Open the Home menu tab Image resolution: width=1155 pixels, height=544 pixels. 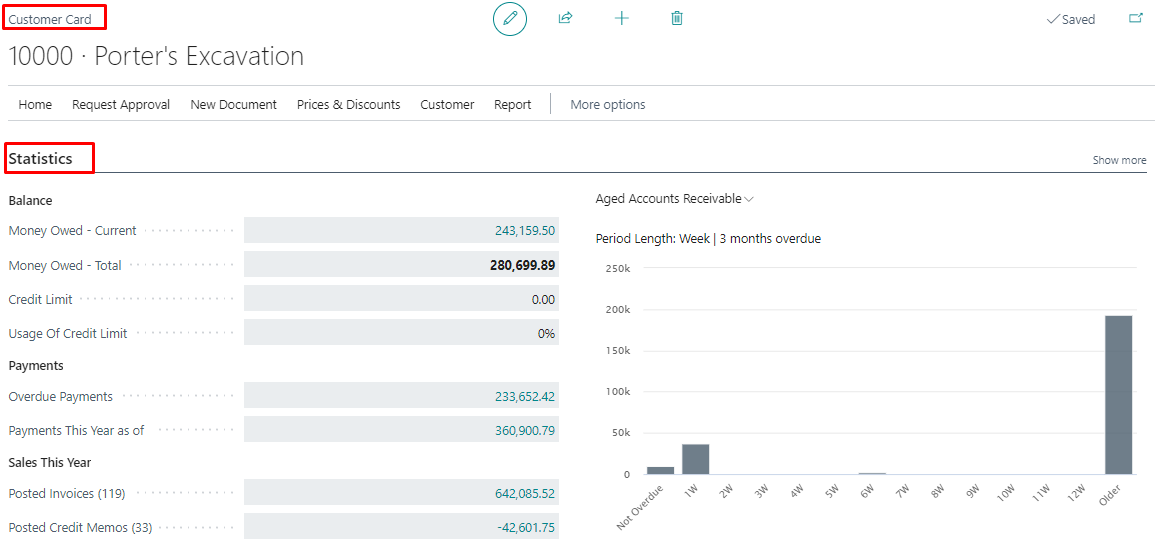pyautogui.click(x=35, y=104)
